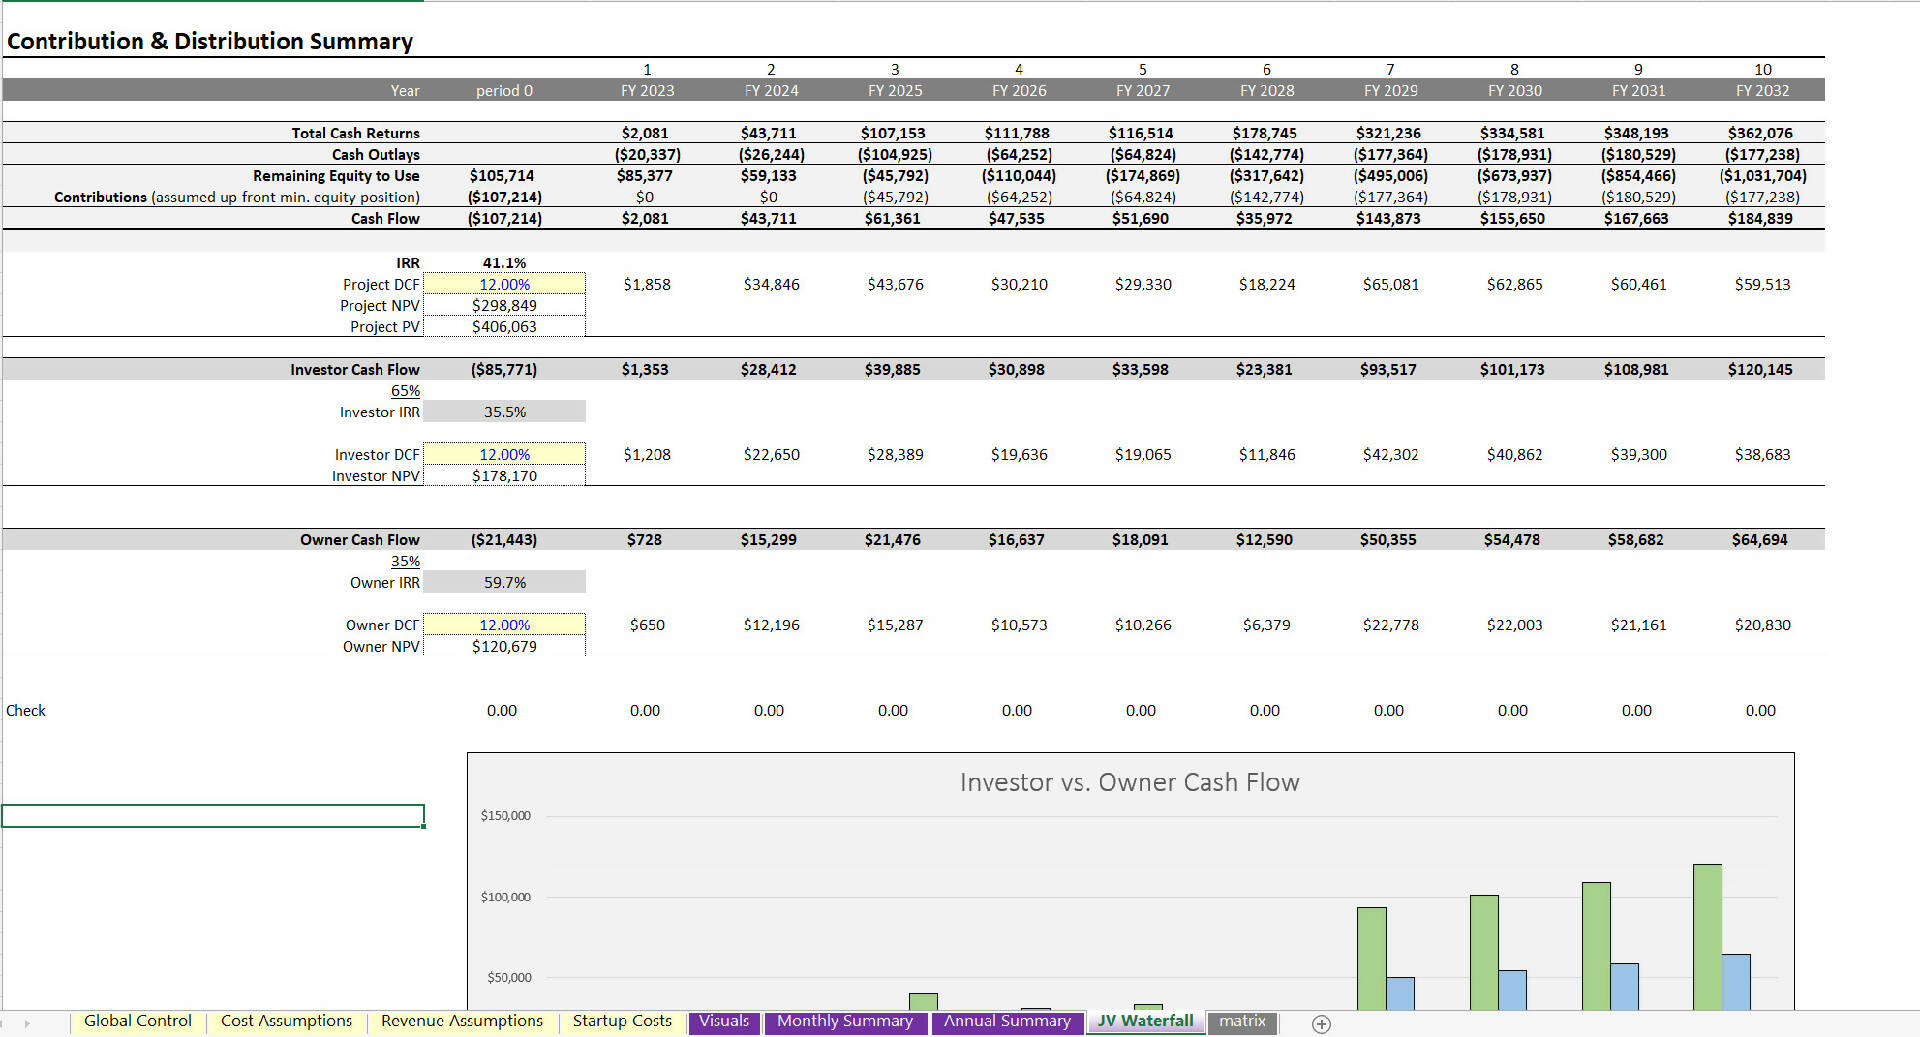Select FY 2031 Remaining Equity ($854,466) cell
The width and height of the screenshot is (1920, 1037).
[1638, 176]
